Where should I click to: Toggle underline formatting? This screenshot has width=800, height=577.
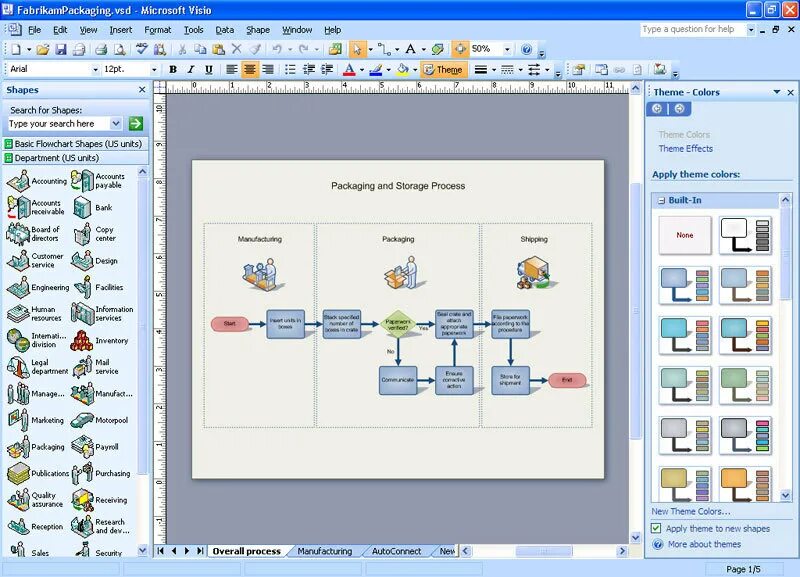coord(207,69)
